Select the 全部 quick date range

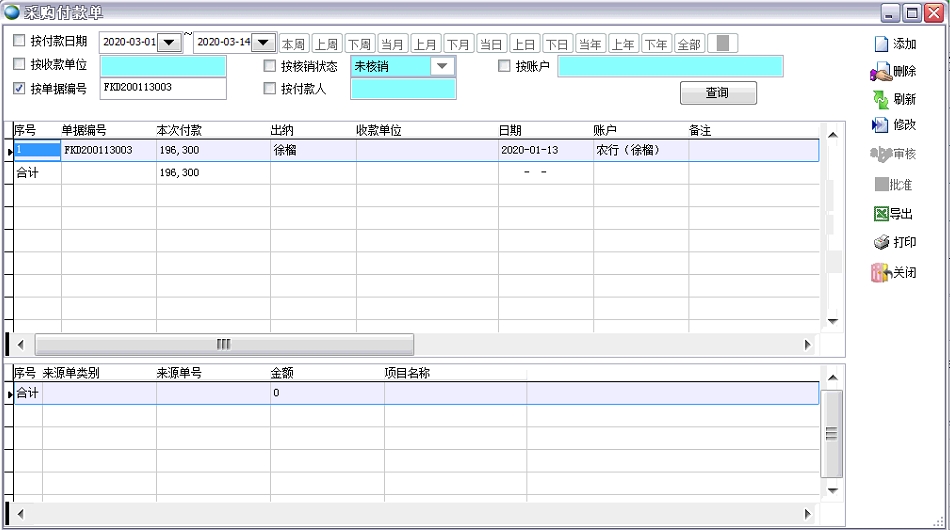tap(689, 44)
